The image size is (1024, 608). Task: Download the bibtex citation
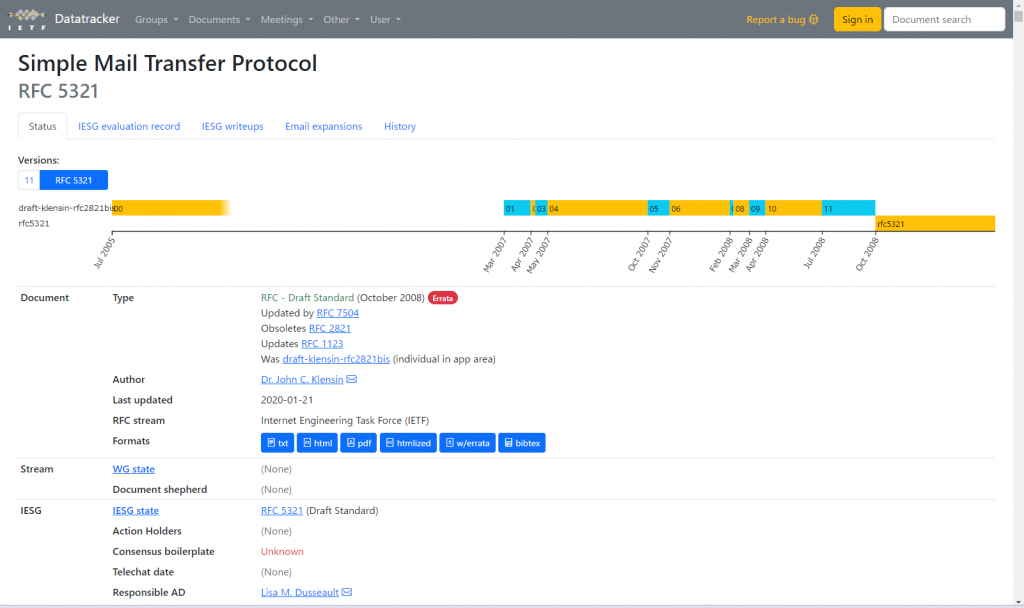(x=521, y=442)
